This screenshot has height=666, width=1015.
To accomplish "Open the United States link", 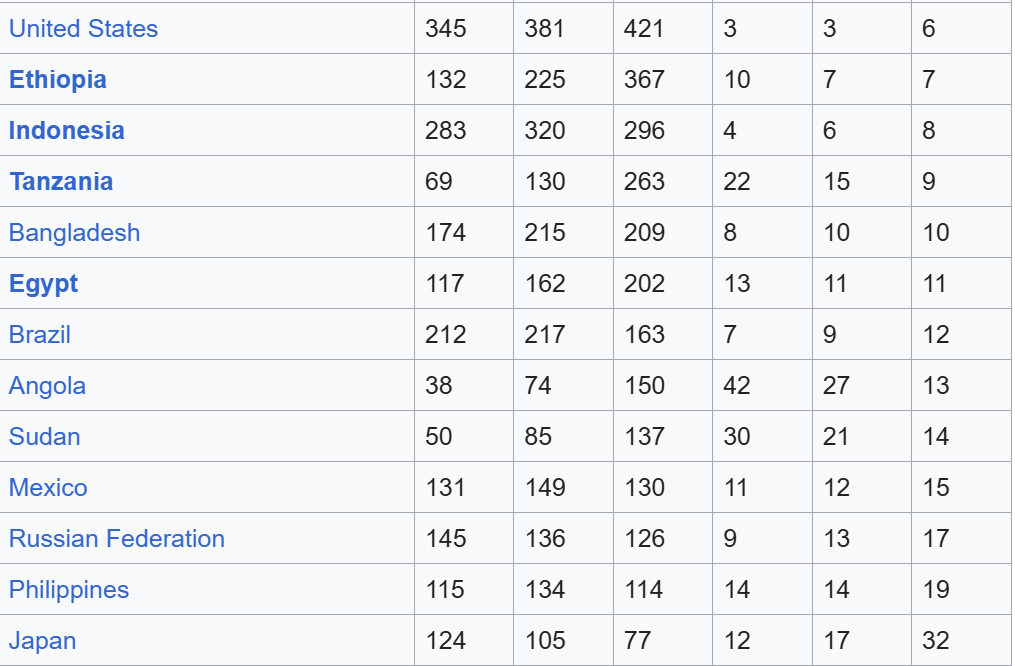I will pos(83,29).
